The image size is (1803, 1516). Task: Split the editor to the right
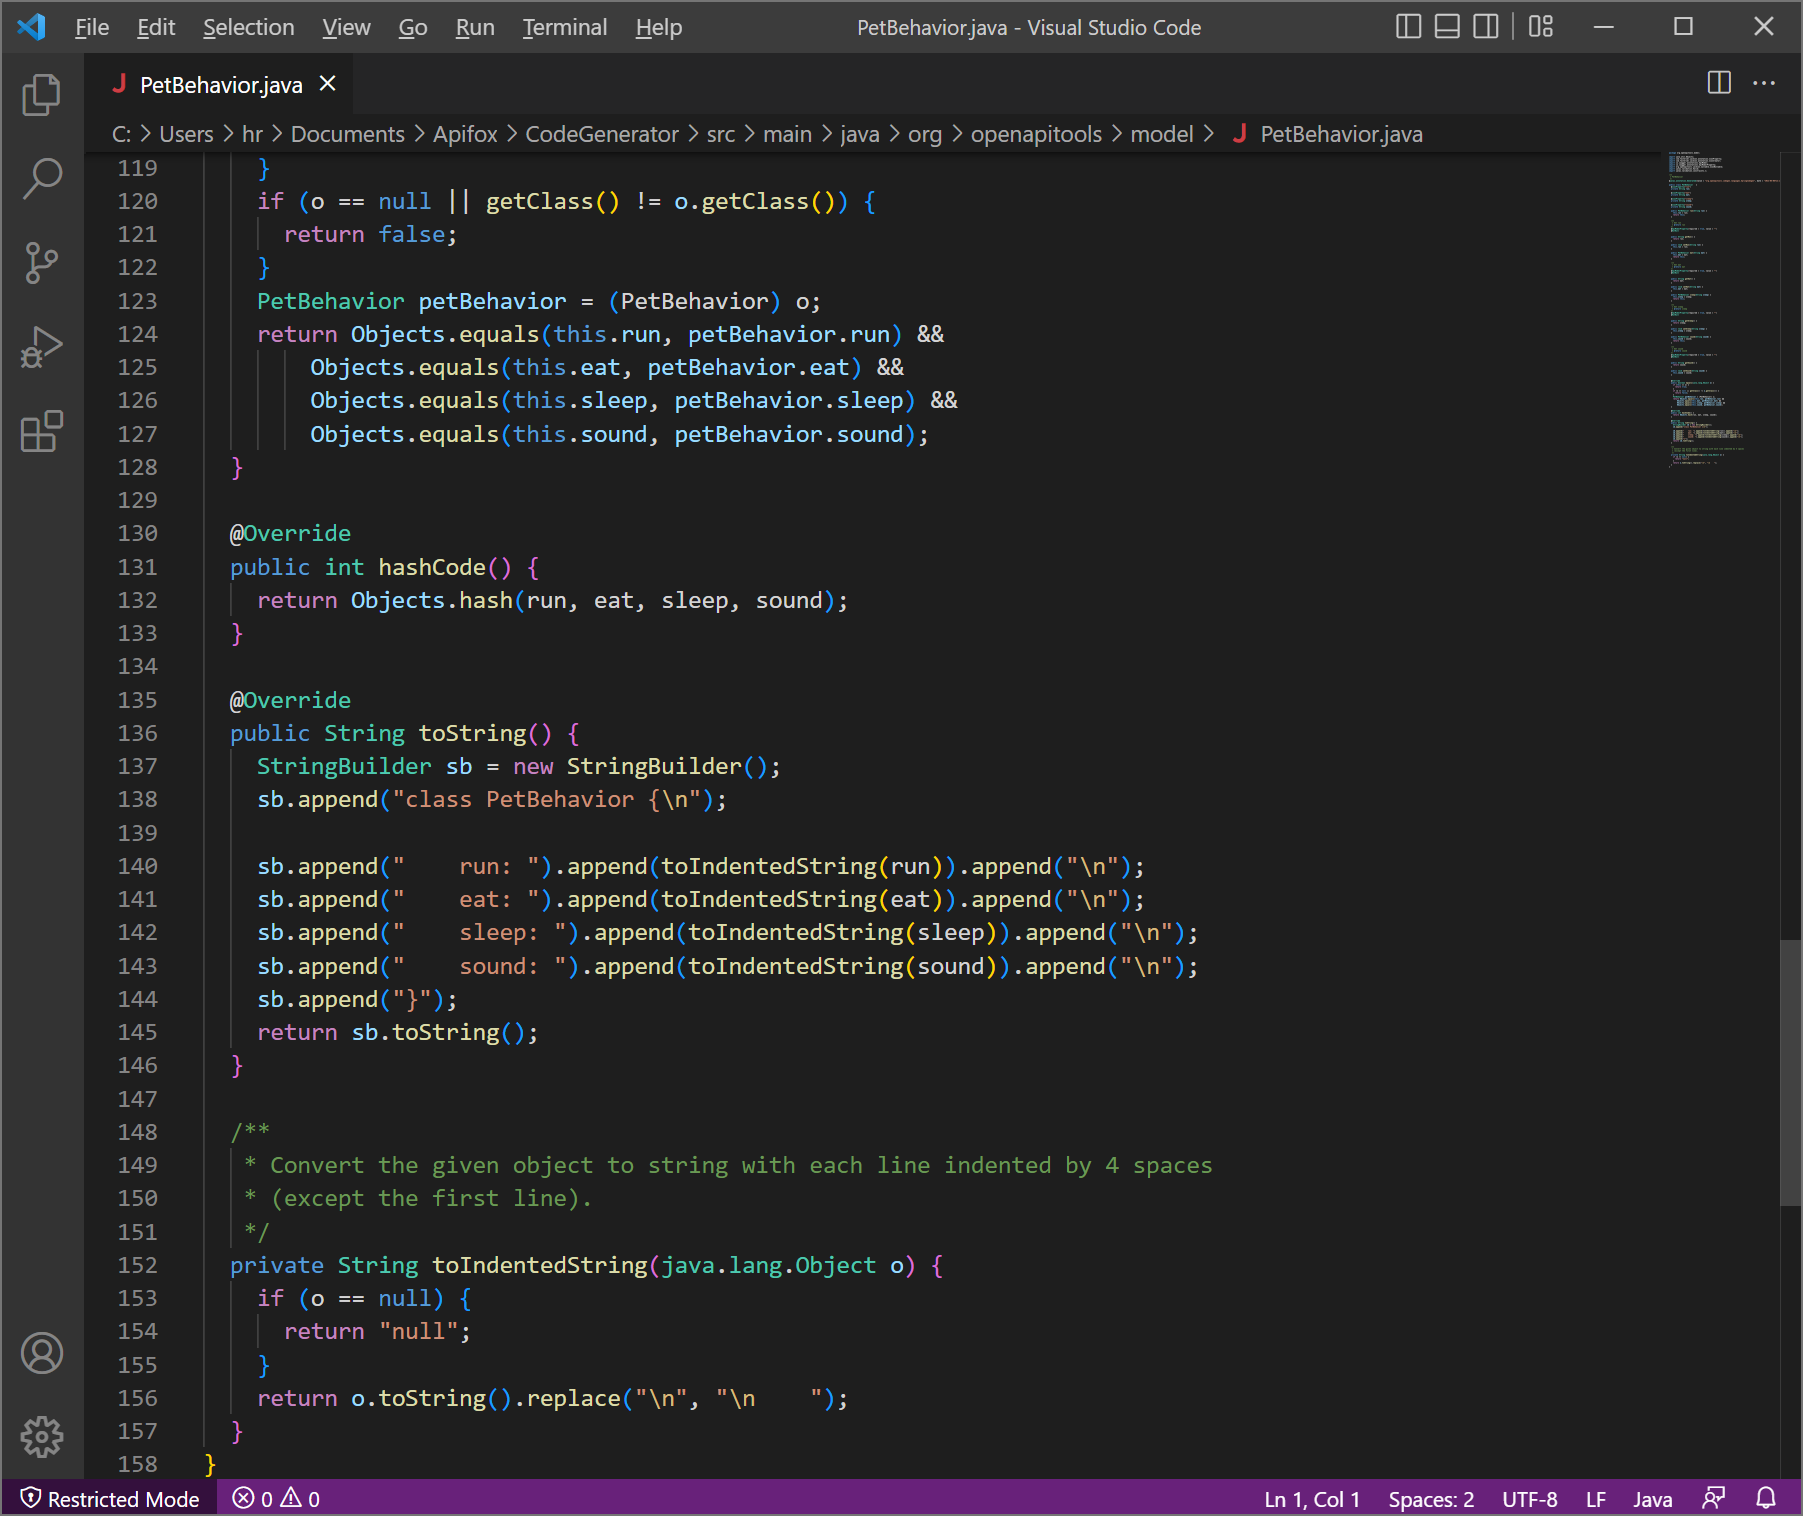point(1719,83)
